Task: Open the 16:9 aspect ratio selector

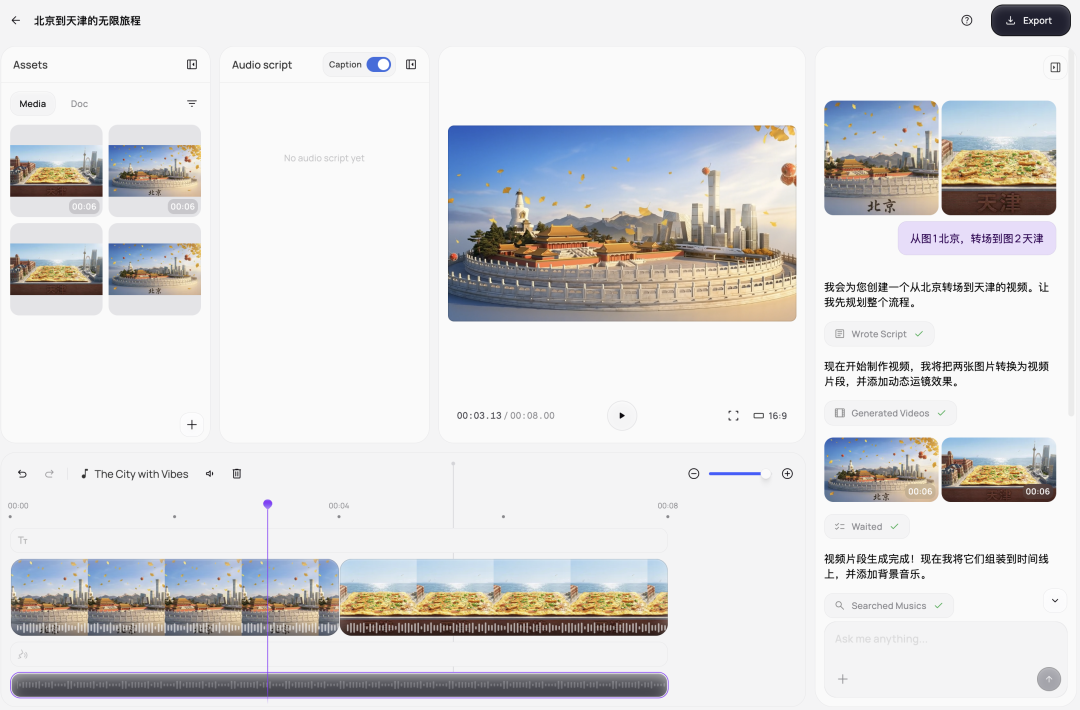Action: coord(770,416)
